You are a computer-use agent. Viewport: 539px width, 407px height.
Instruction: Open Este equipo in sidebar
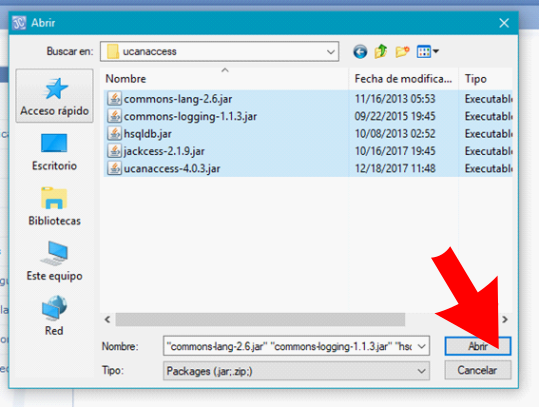[x=54, y=262]
